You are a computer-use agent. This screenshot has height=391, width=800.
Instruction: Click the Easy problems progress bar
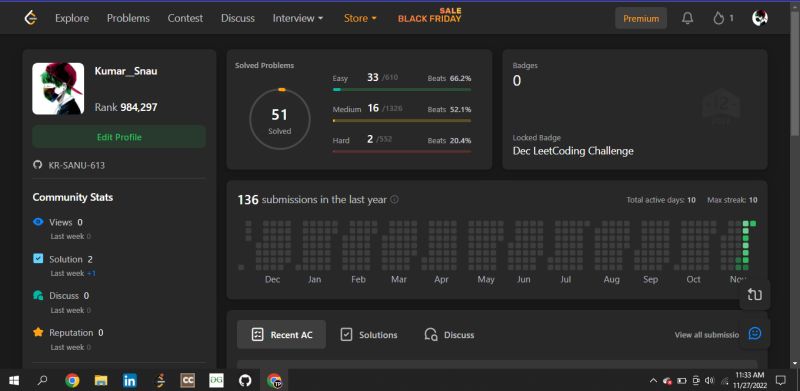coord(402,89)
